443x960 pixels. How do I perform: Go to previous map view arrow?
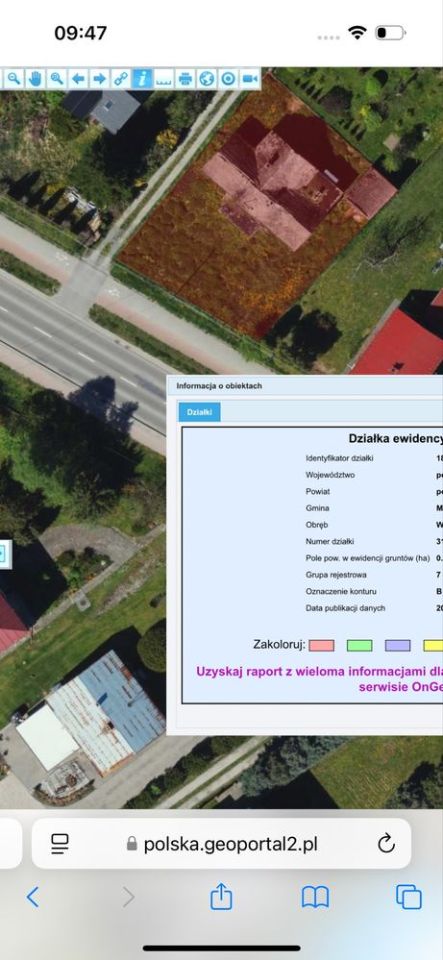coord(78,78)
